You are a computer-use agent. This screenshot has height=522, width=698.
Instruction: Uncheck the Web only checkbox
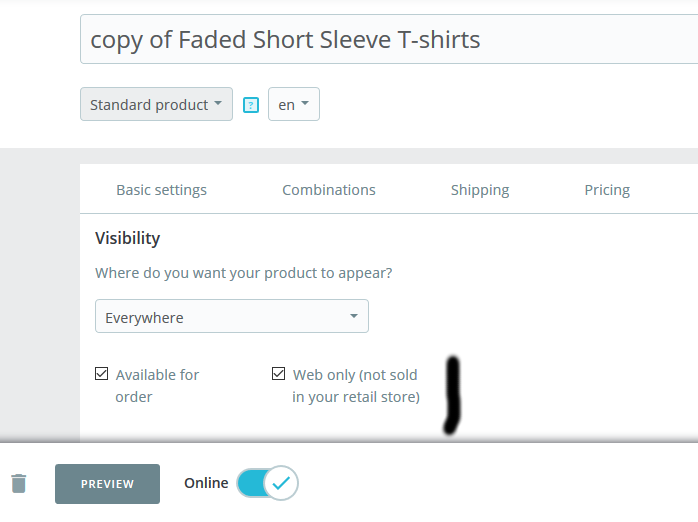coord(278,374)
